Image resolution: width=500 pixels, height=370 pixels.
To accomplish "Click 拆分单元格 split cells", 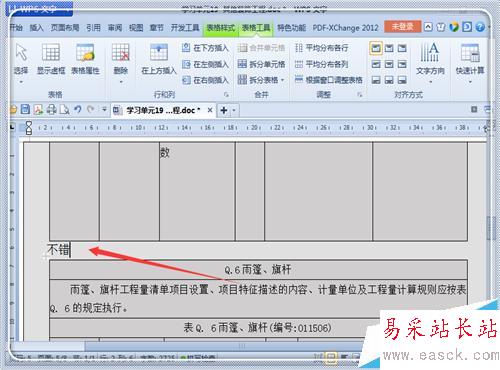I will pos(261,64).
